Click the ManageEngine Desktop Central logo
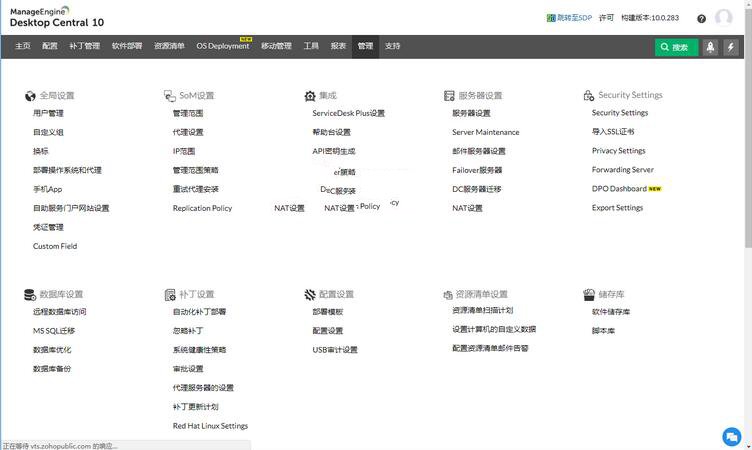 click(57, 17)
